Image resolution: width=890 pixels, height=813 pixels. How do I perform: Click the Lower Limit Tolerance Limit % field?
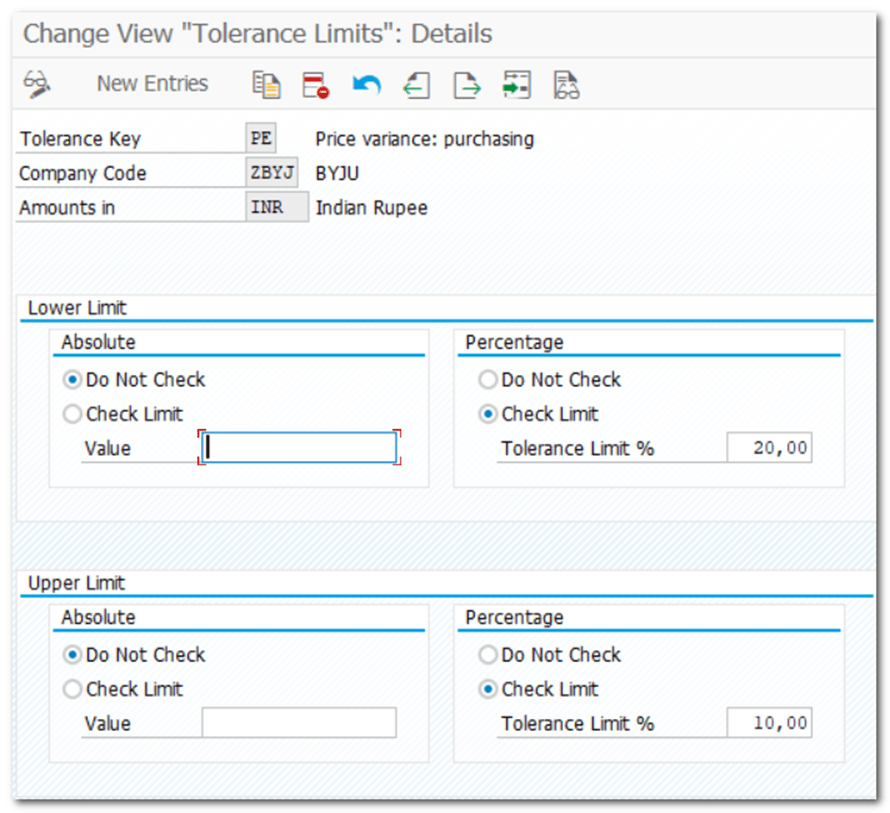(x=768, y=449)
